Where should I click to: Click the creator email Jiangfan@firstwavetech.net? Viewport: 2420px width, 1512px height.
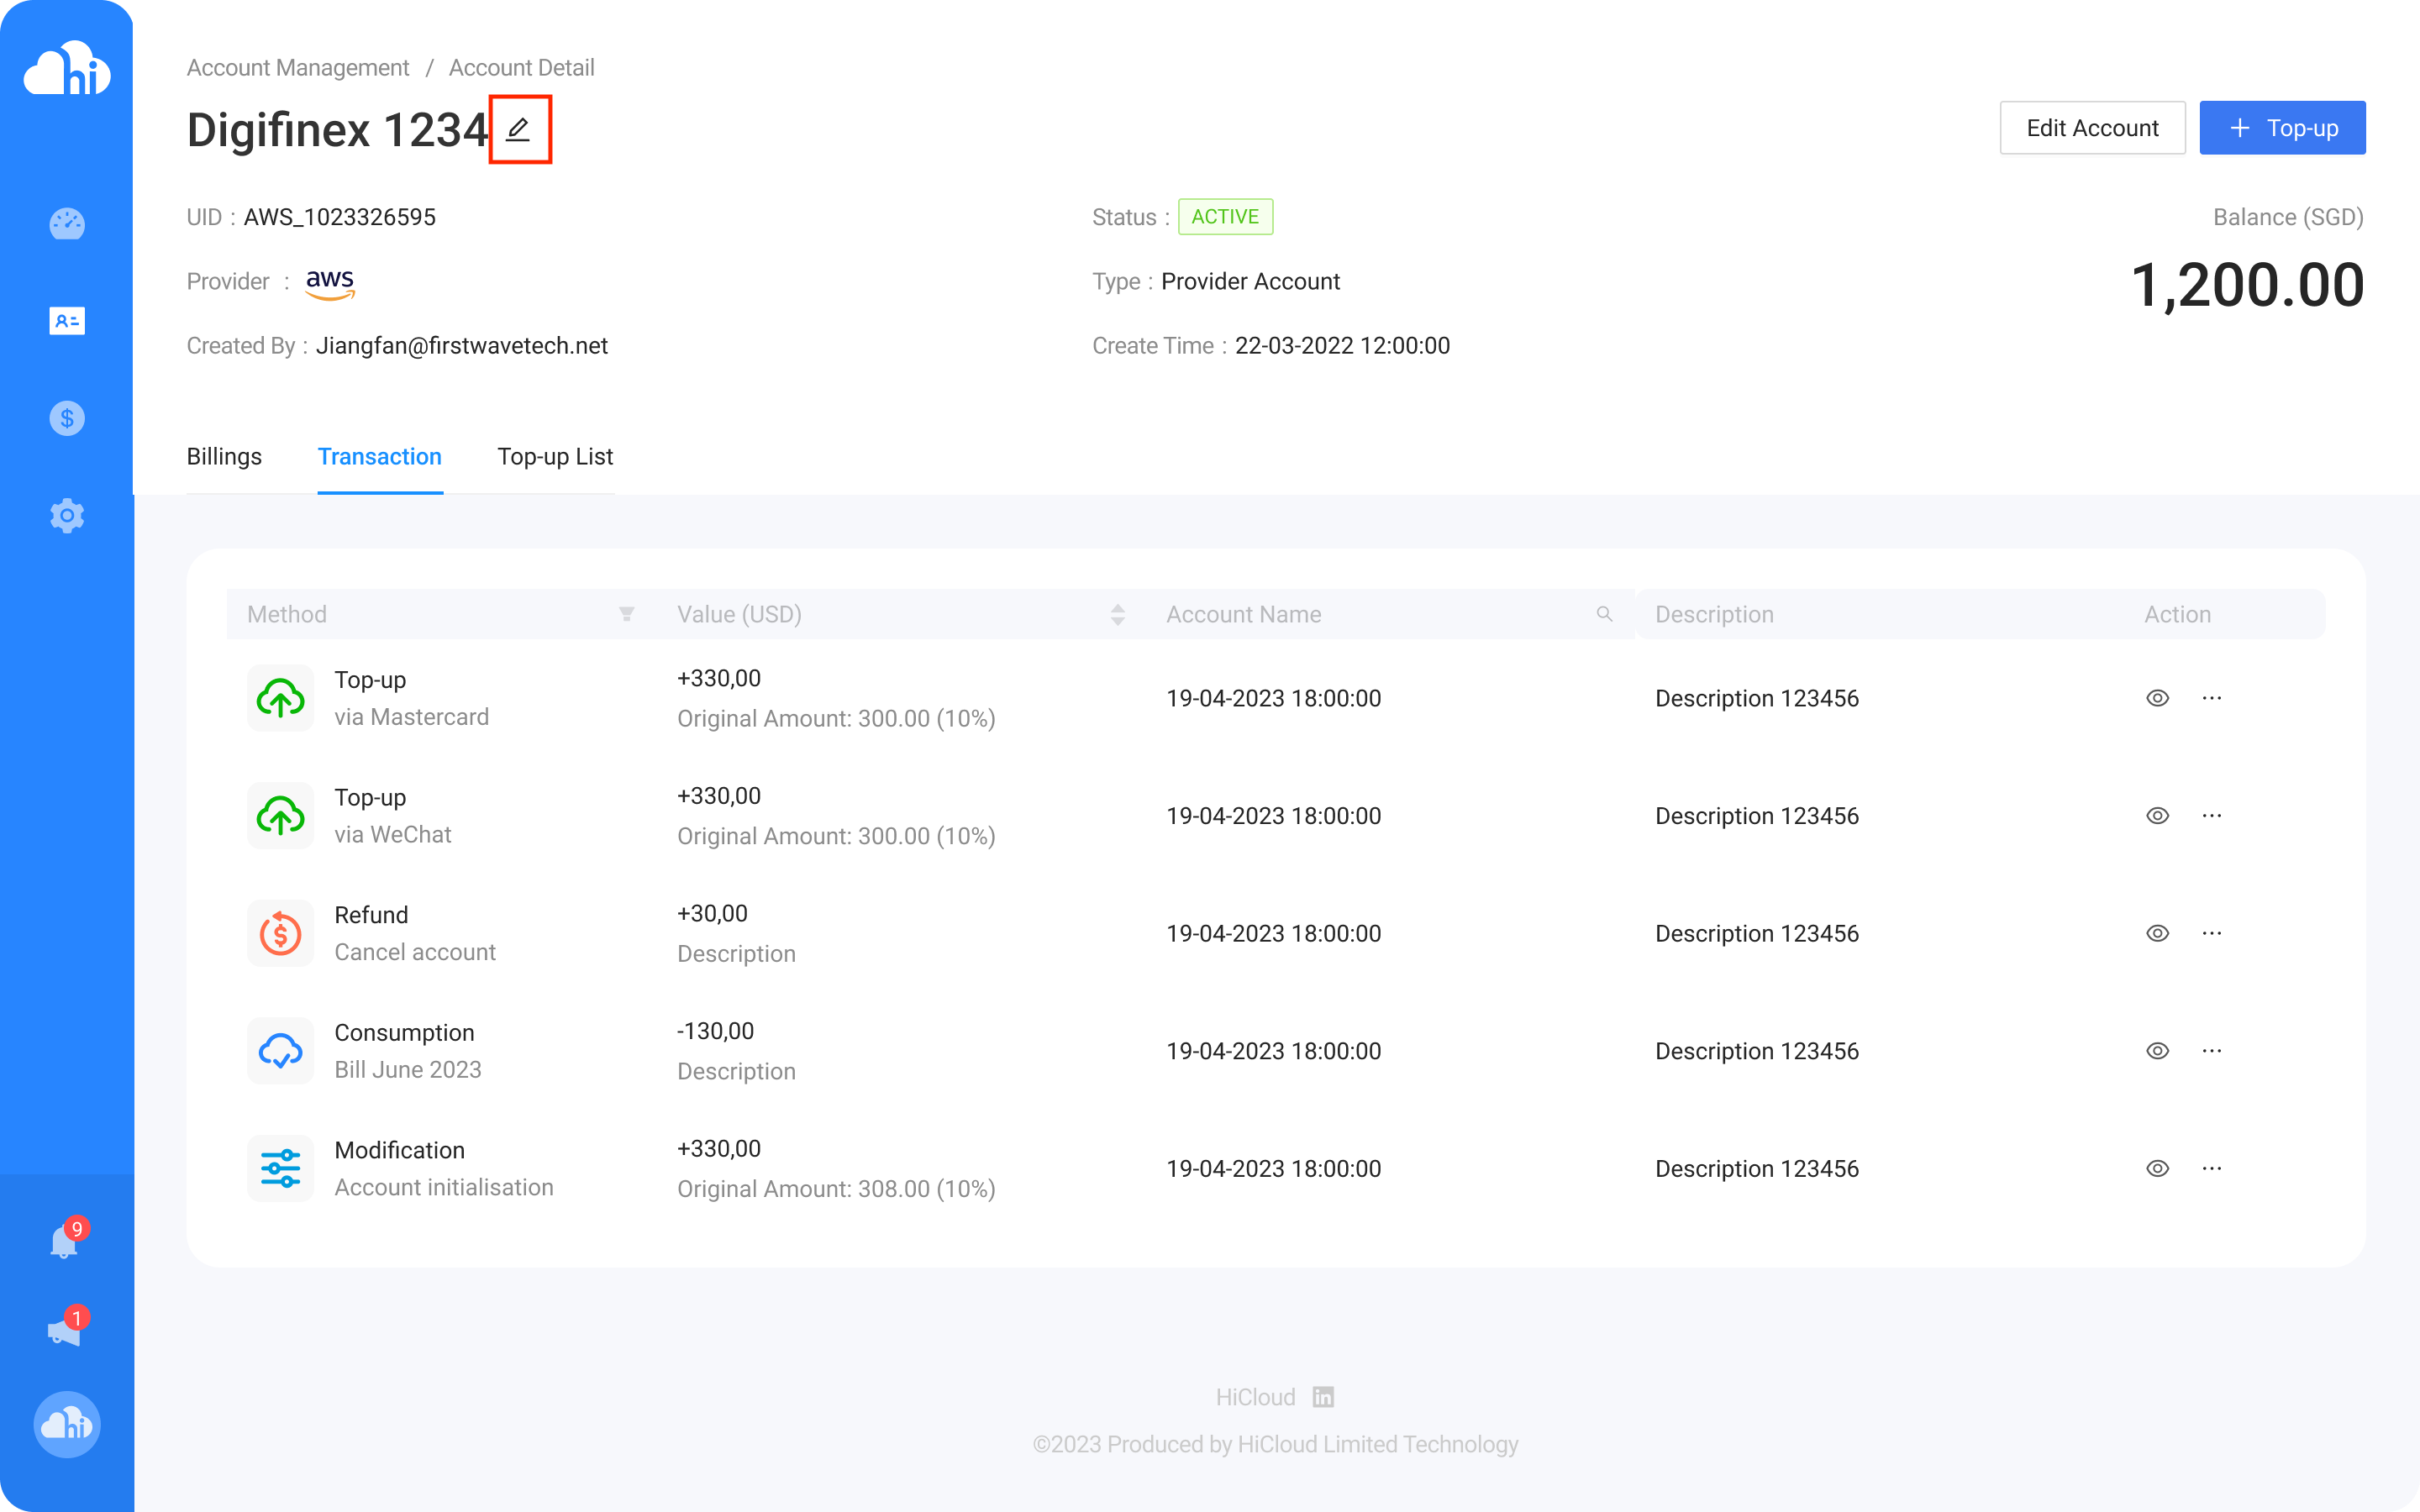coord(462,346)
